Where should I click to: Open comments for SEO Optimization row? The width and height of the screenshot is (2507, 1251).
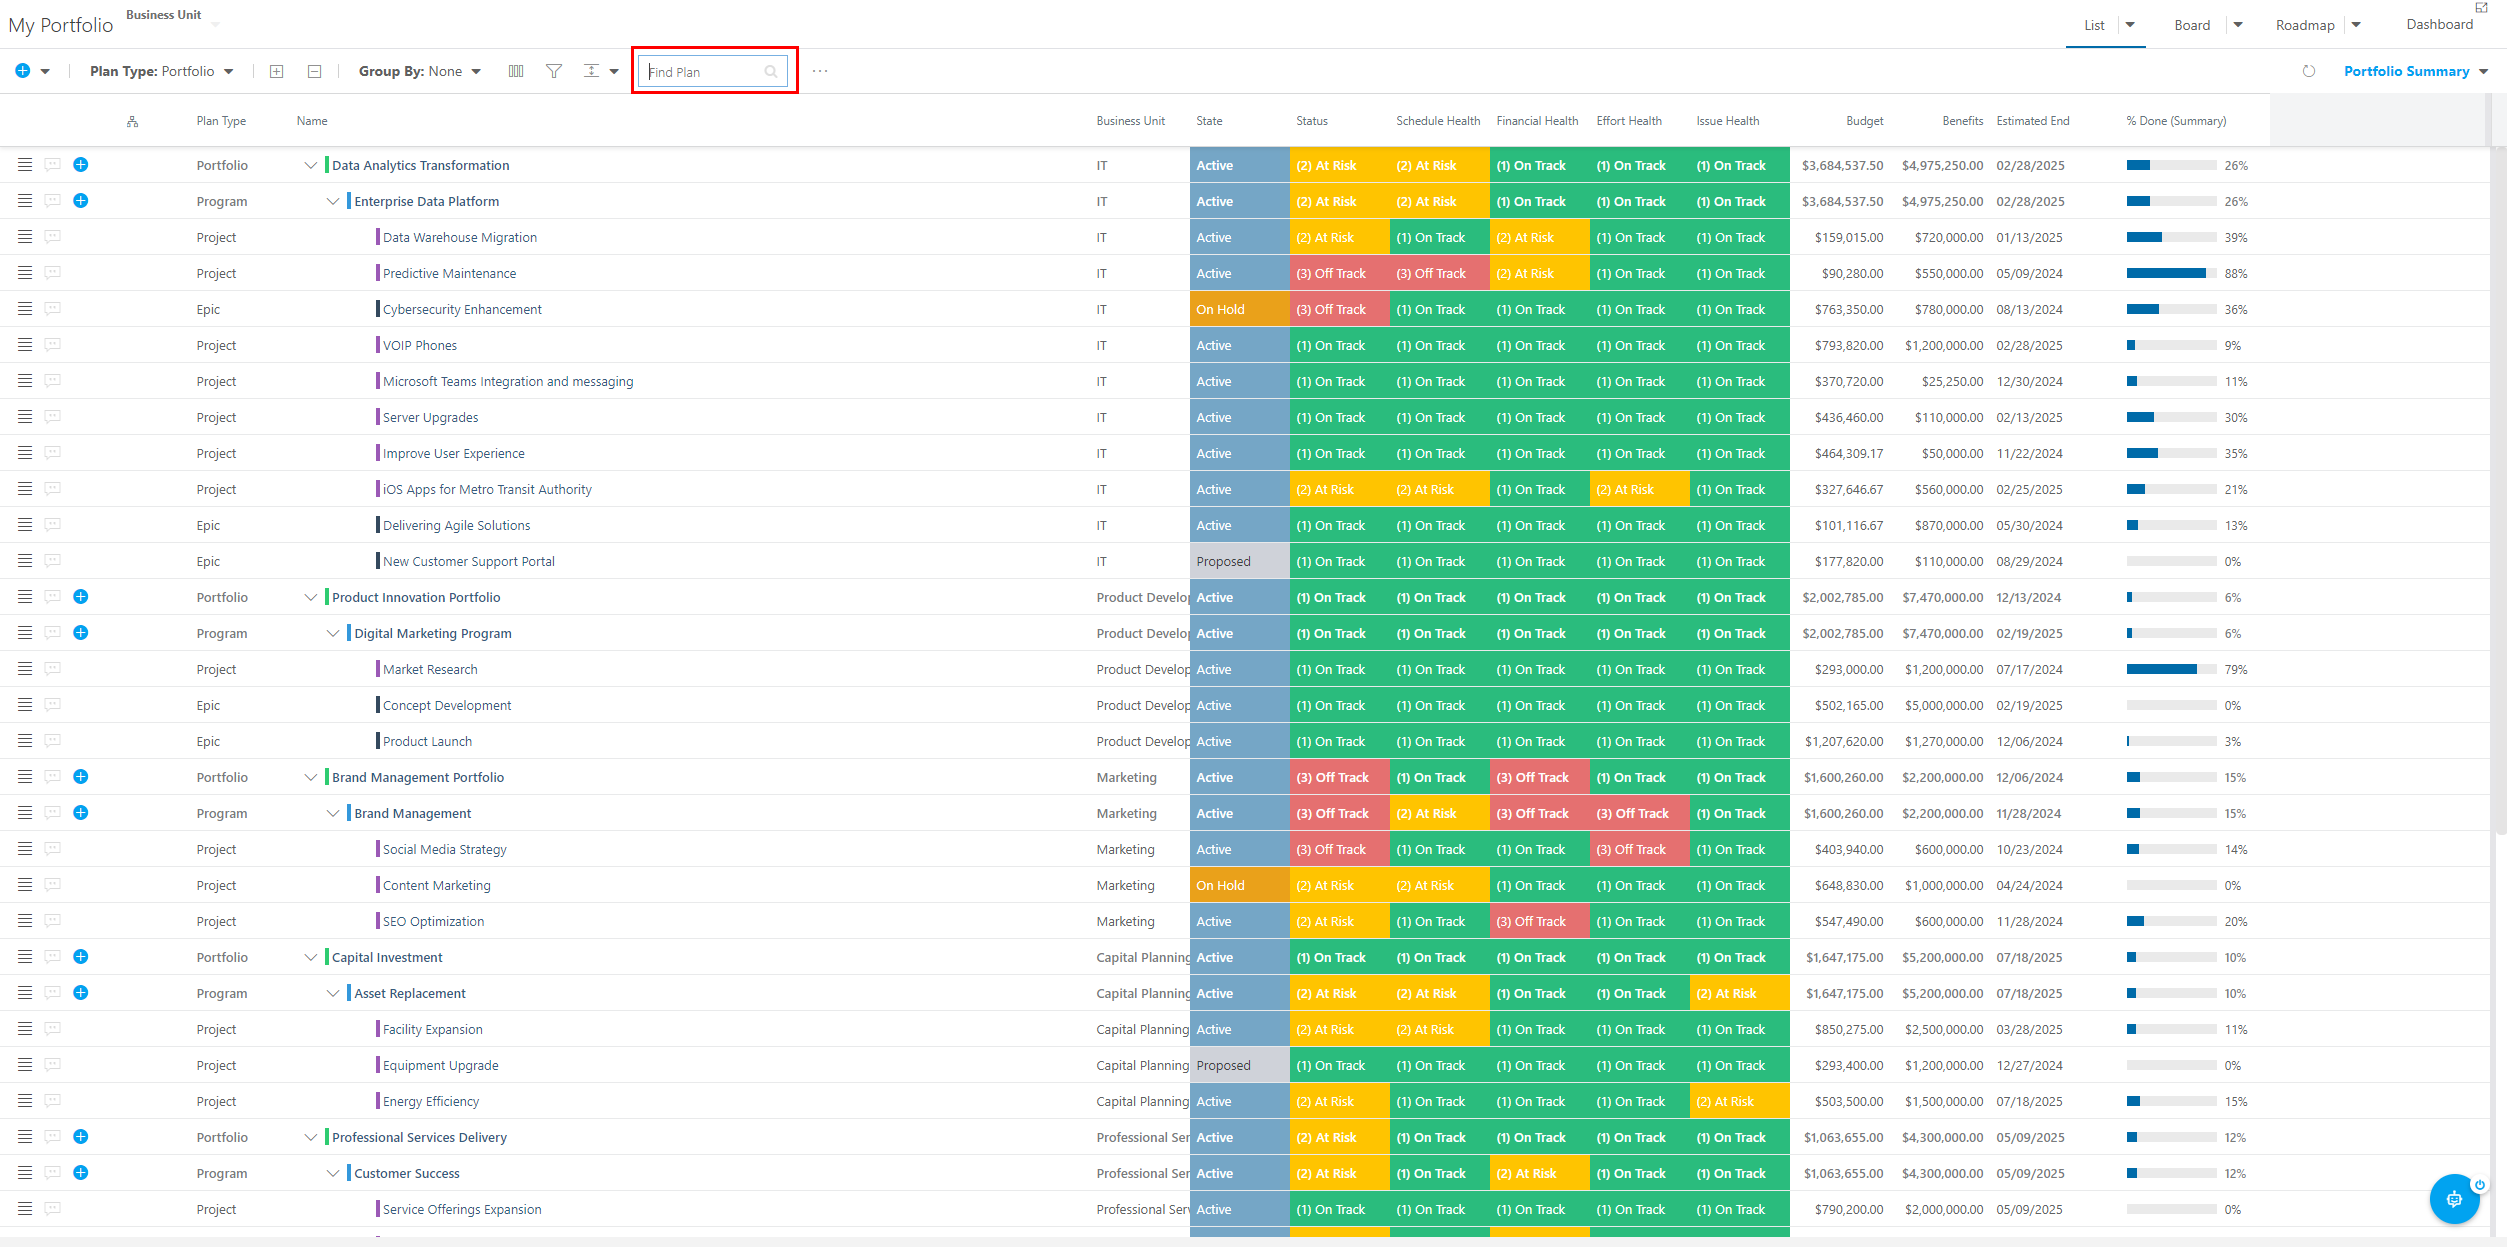pyautogui.click(x=53, y=921)
